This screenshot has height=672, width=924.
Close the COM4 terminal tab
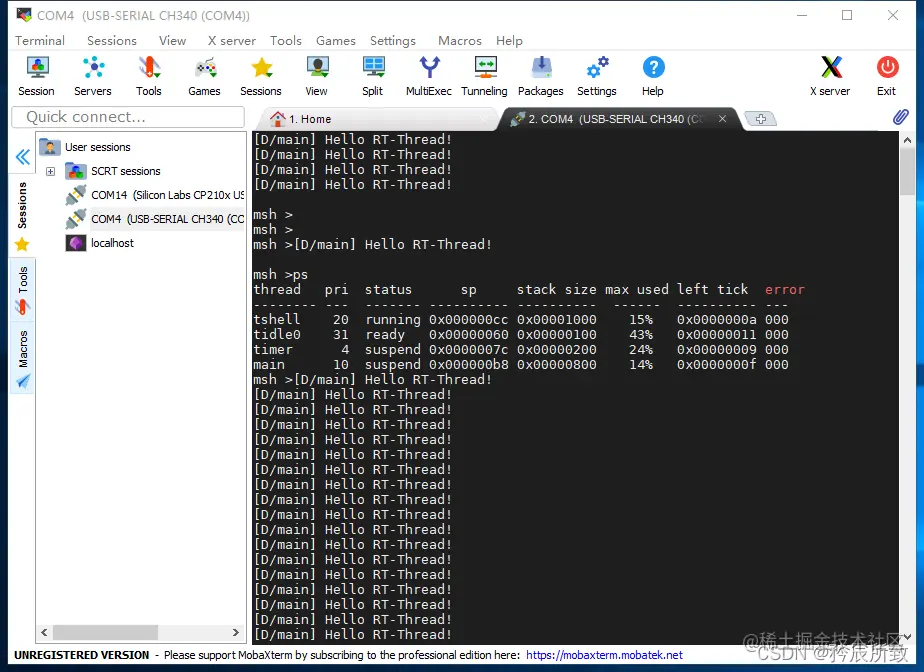[722, 118]
